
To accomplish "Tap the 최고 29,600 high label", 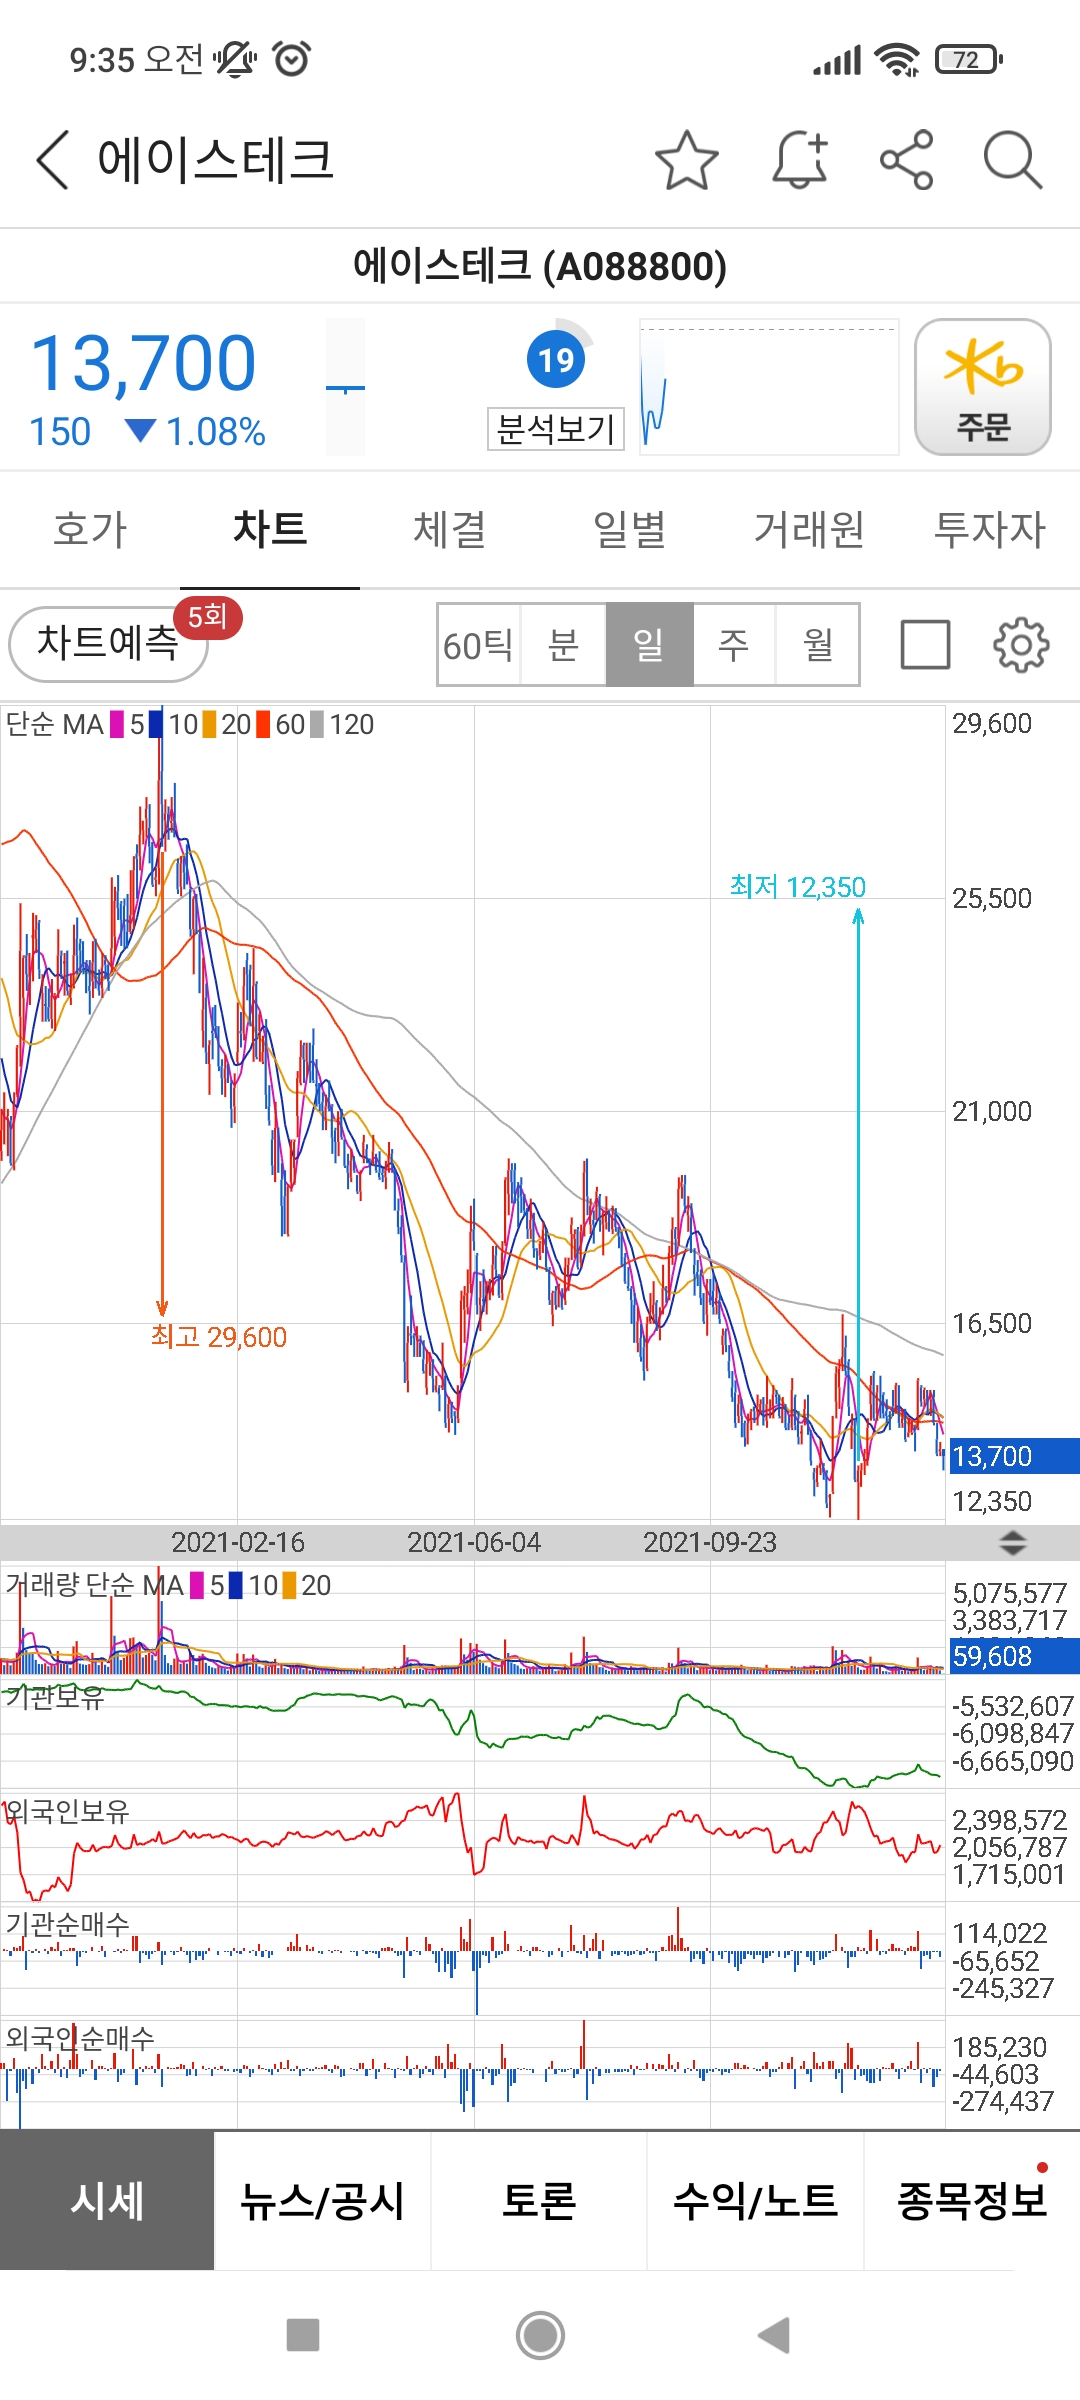I will pos(219,1337).
